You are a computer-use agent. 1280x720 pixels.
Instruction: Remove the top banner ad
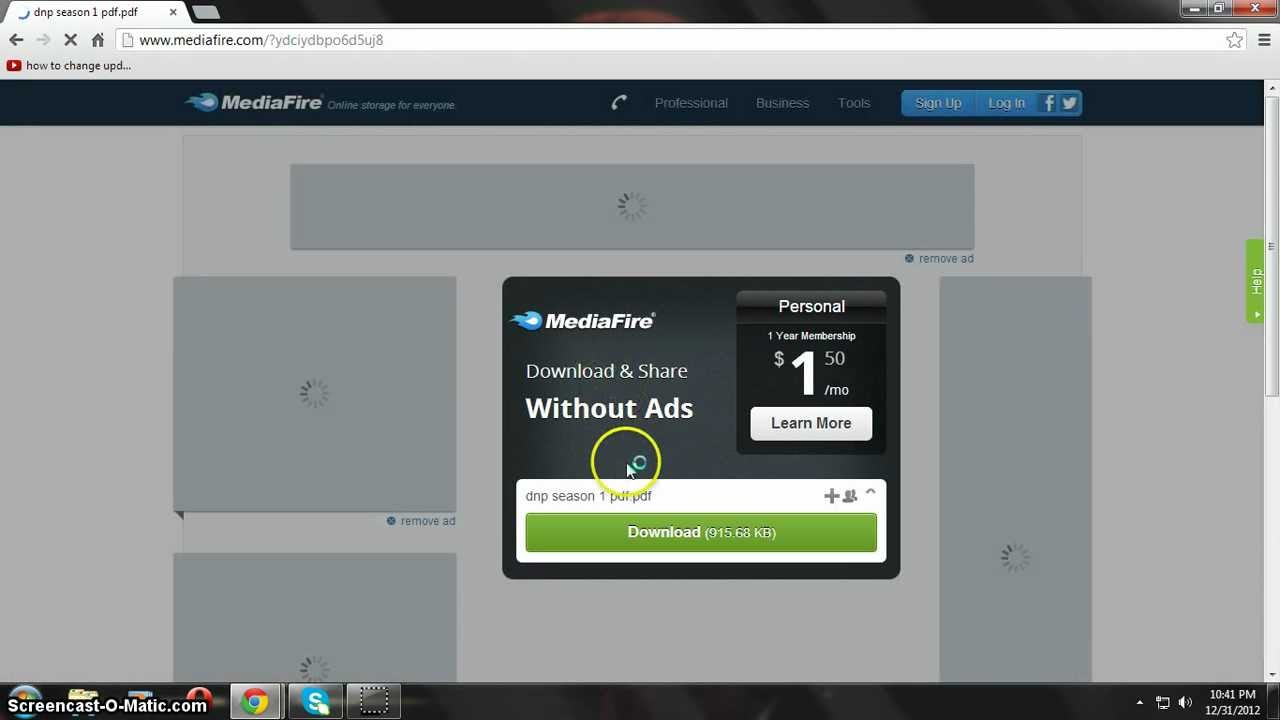(939, 258)
